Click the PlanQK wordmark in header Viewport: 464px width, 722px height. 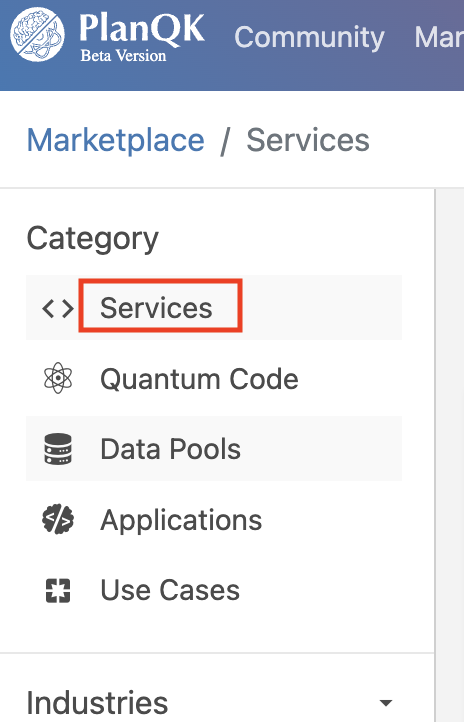click(x=142, y=29)
